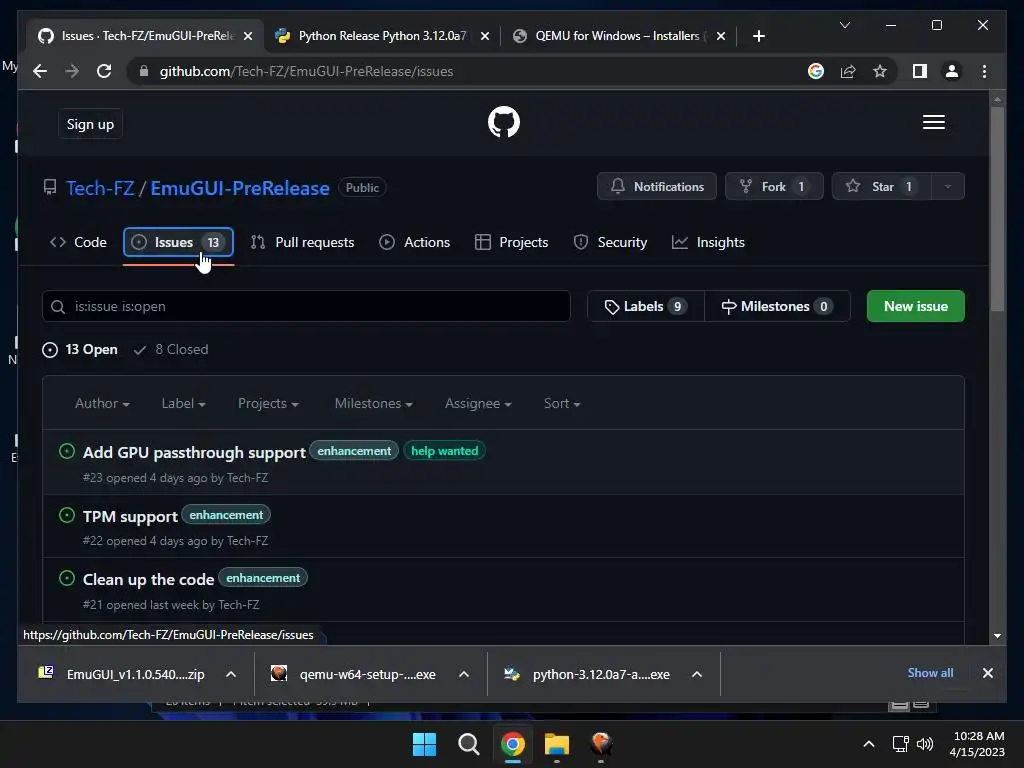Image resolution: width=1024 pixels, height=768 pixels.
Task: Close the Issues Tech-FZ tab
Action: (x=248, y=36)
